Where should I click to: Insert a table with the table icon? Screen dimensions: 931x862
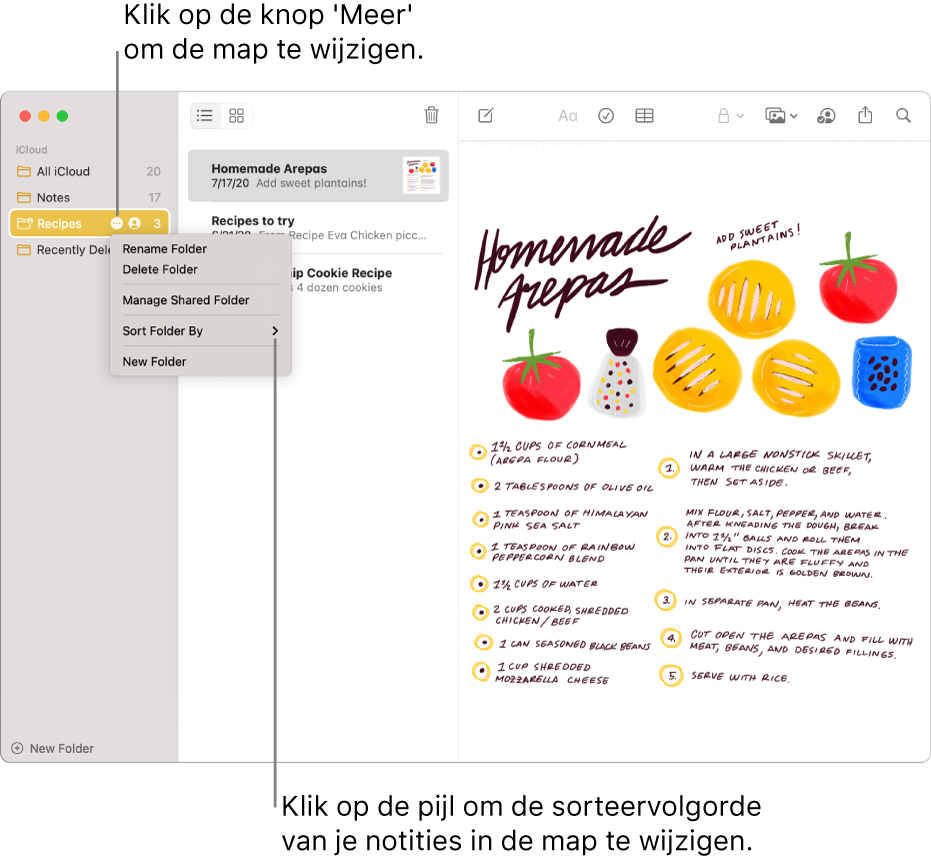point(644,116)
